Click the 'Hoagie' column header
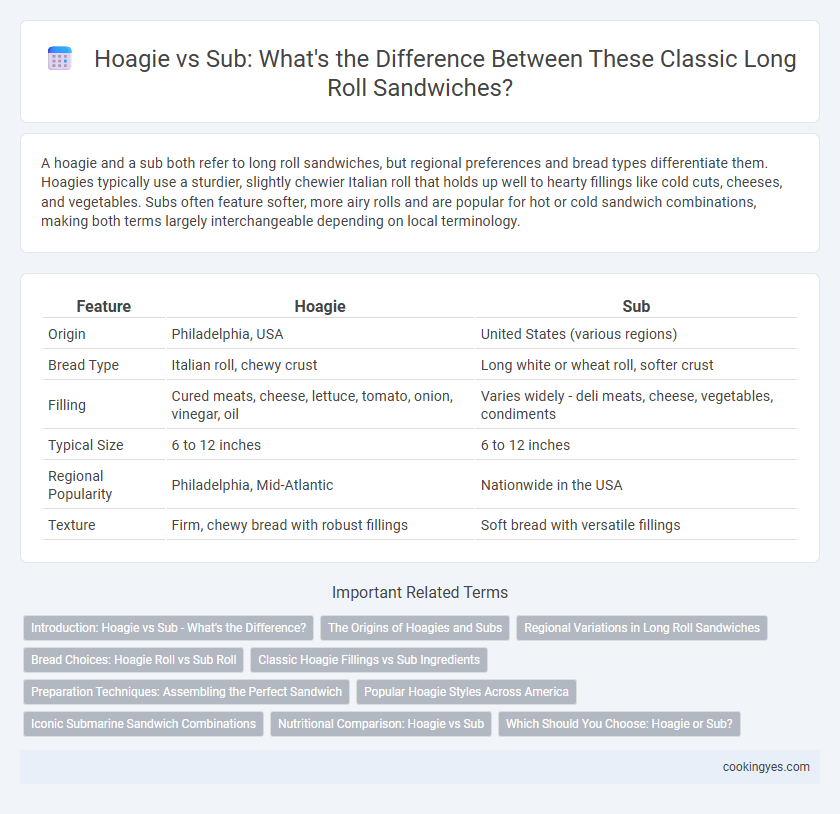This screenshot has height=814, width=840. [x=320, y=306]
